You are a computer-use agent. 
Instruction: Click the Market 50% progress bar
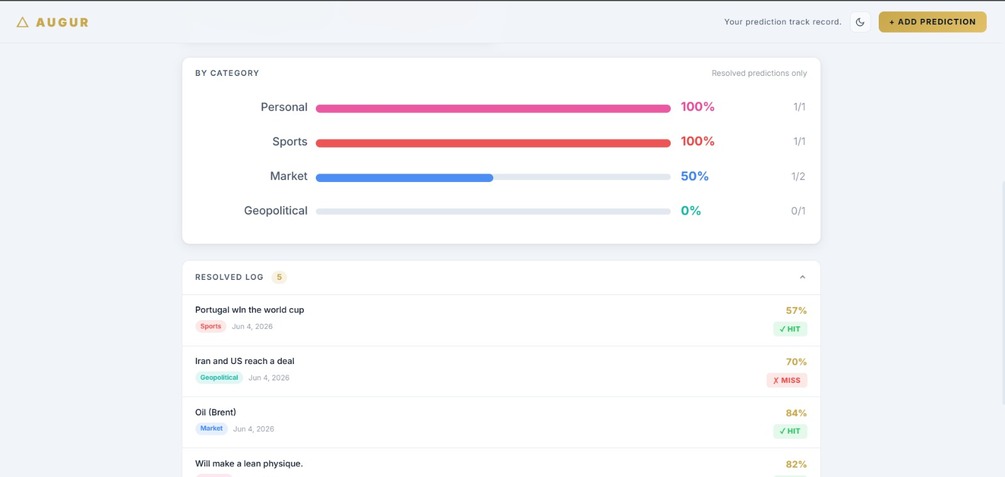[493, 178]
